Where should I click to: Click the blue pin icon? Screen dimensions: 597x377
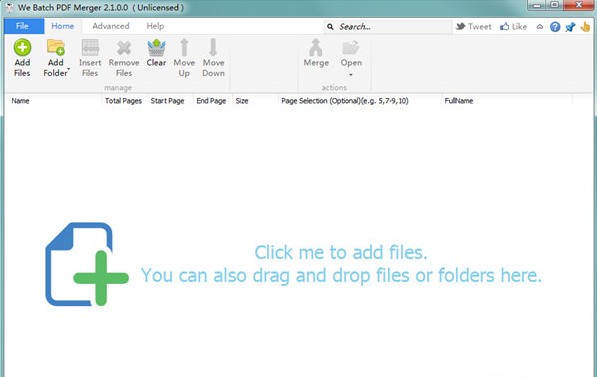click(570, 27)
